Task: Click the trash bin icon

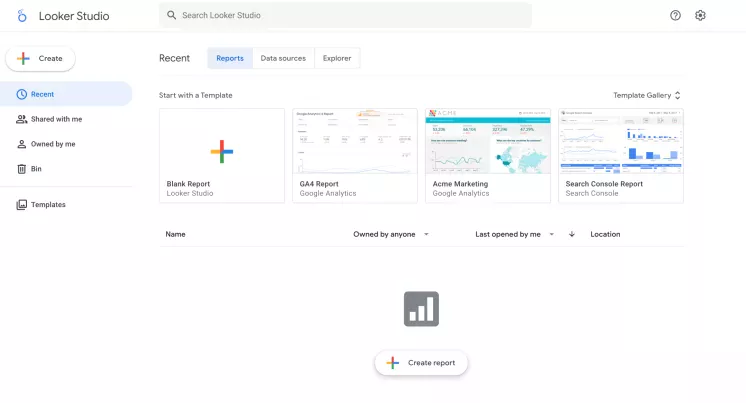Action: (x=21, y=169)
